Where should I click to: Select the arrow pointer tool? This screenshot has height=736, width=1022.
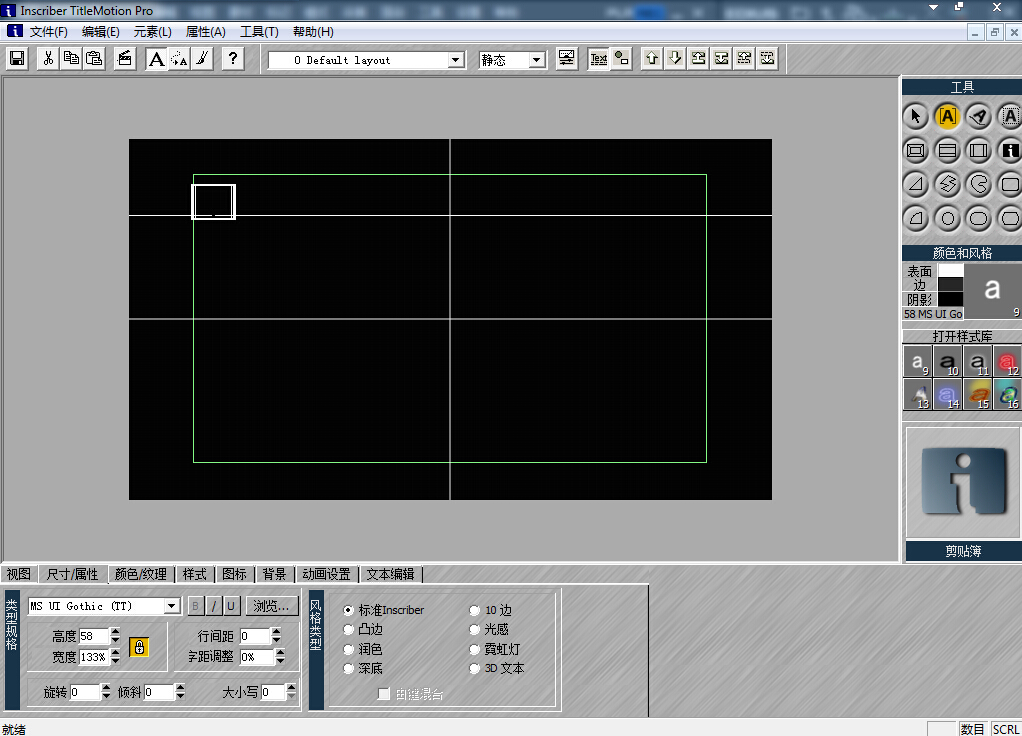click(x=915, y=117)
